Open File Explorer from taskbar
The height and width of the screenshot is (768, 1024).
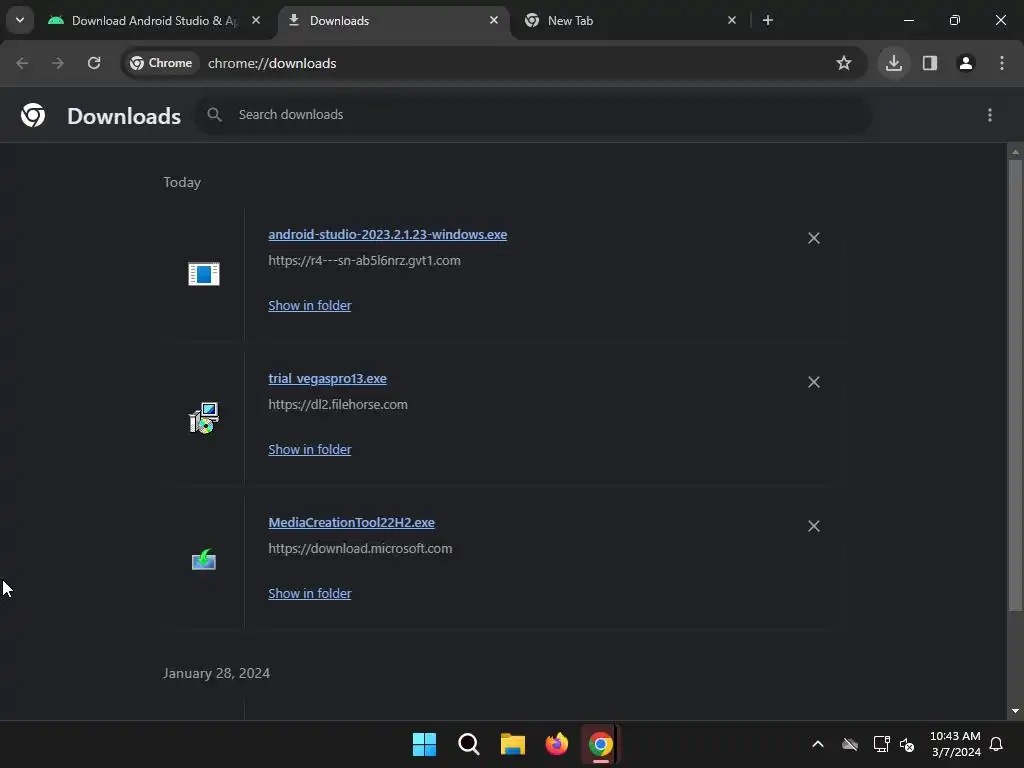(x=513, y=744)
